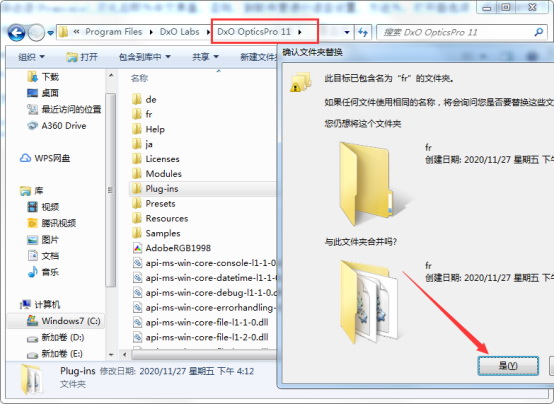This screenshot has width=554, height=404.
Task: Select Windows7 (C:) drive
Action: tap(64, 321)
